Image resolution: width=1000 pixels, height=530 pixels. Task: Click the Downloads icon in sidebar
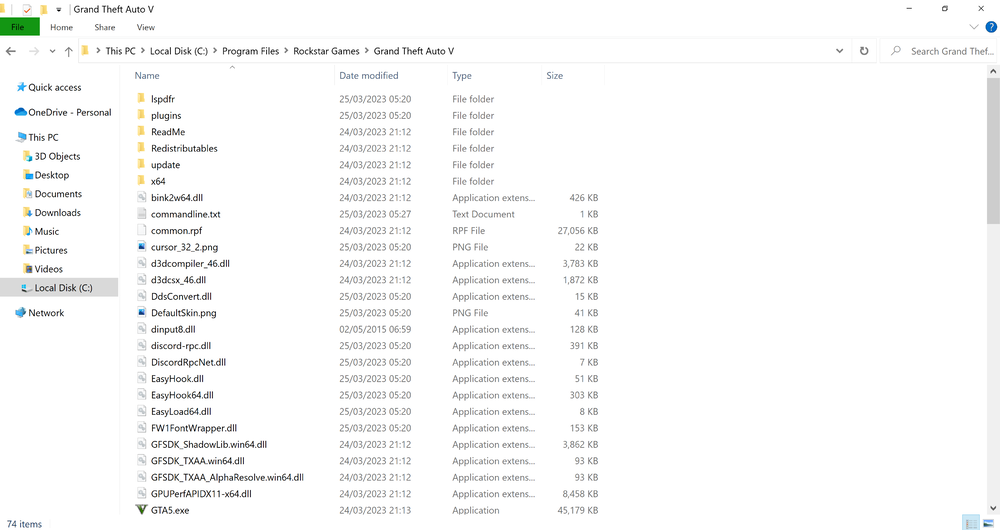pyautogui.click(x=27, y=212)
